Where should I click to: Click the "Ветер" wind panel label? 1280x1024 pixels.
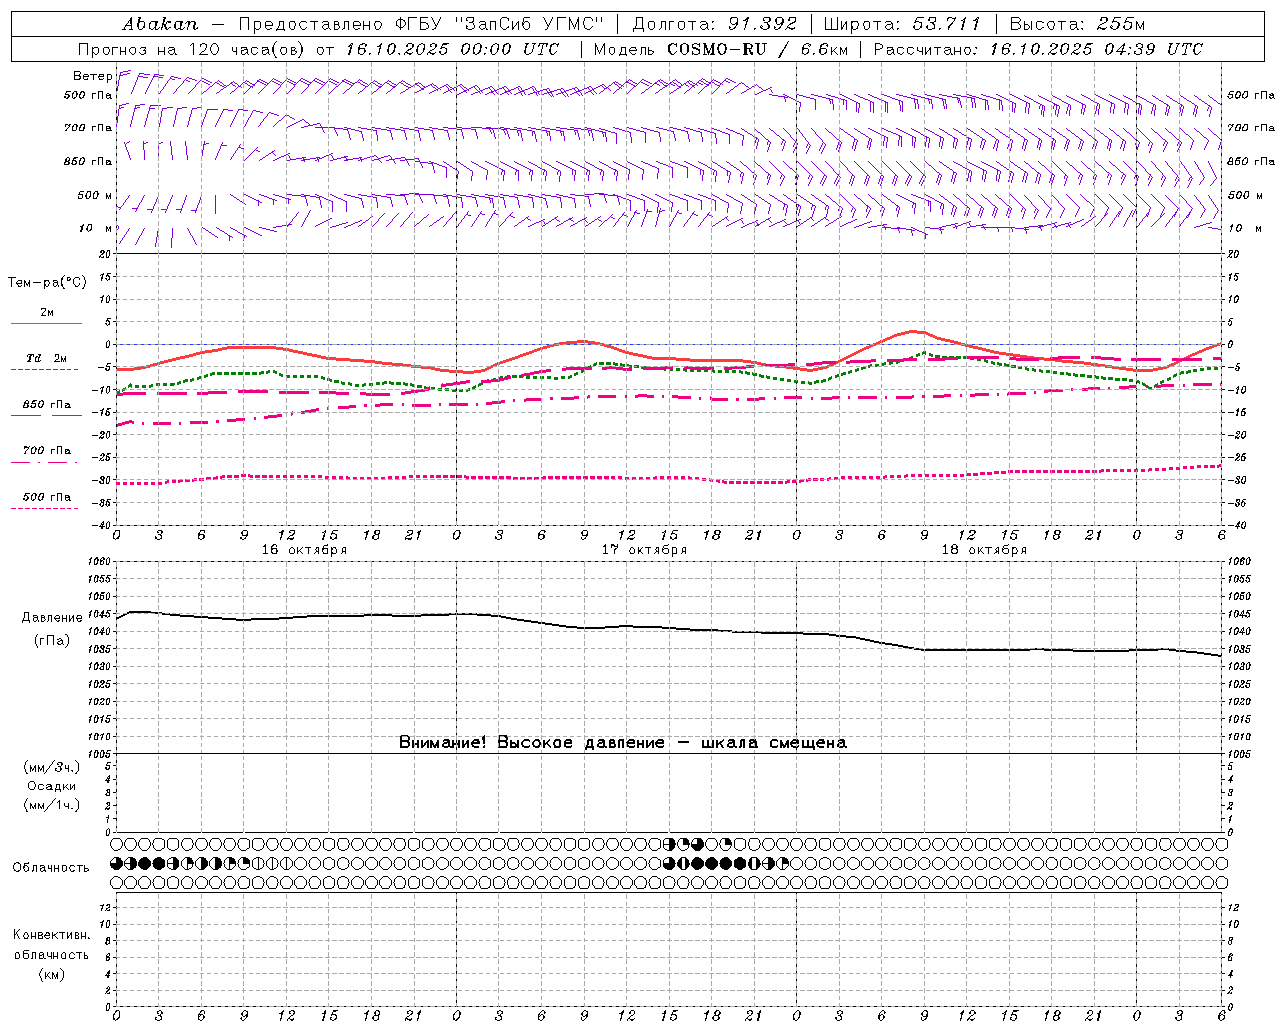pyautogui.click(x=92, y=76)
